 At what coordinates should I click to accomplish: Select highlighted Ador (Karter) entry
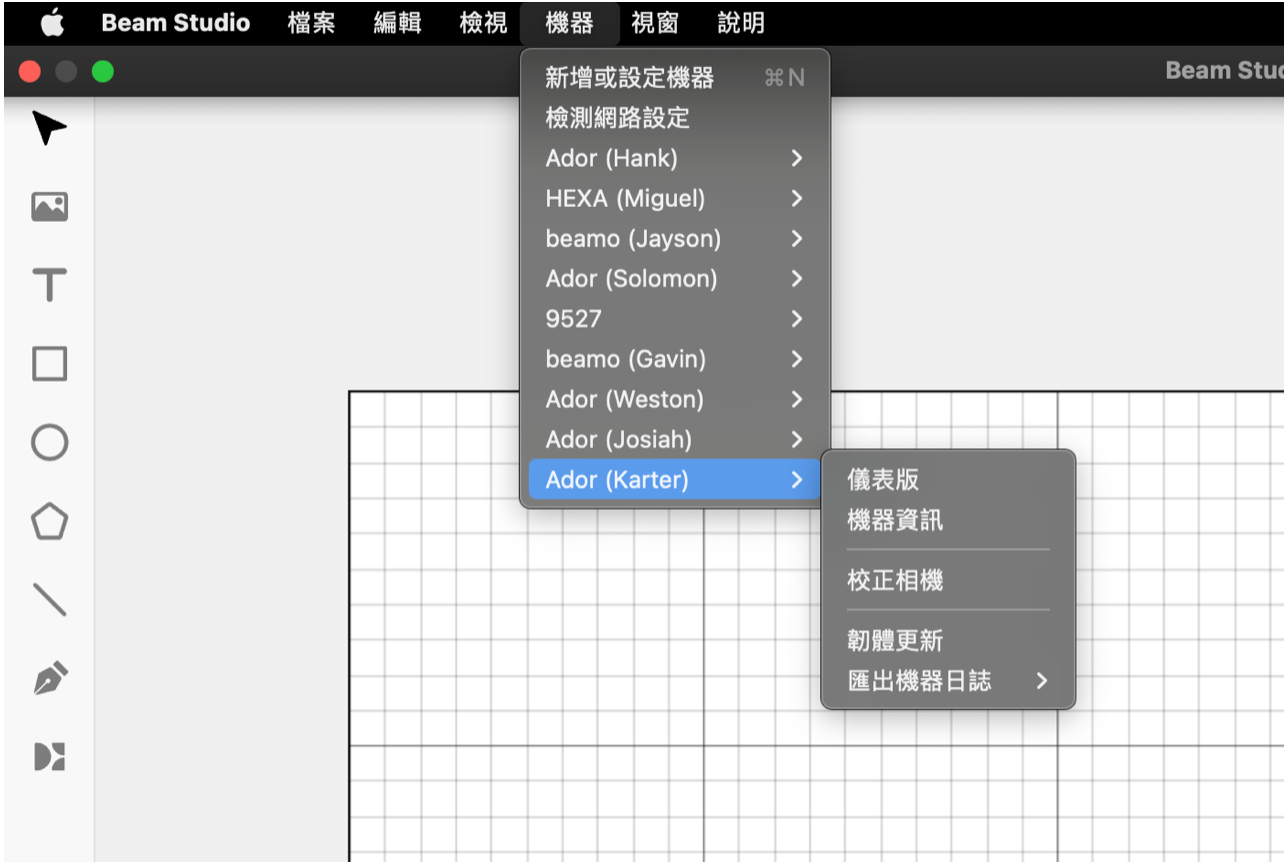point(675,480)
